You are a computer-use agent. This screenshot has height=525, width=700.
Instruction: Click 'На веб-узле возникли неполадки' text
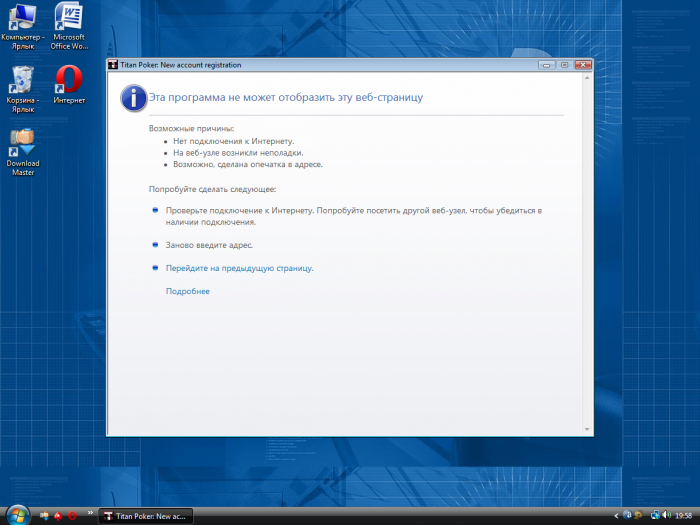point(238,153)
